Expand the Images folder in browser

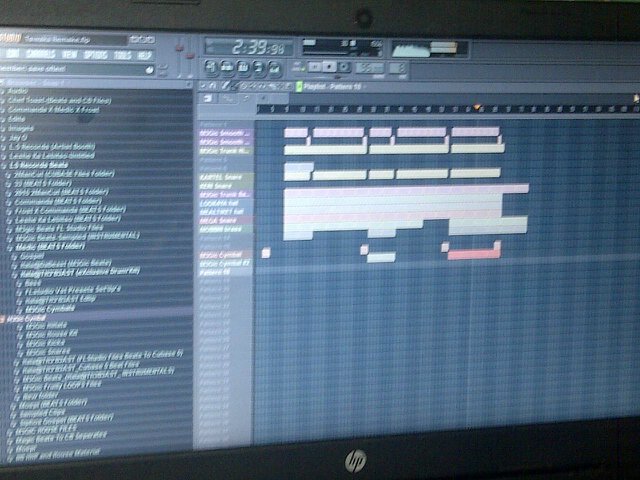[21, 128]
